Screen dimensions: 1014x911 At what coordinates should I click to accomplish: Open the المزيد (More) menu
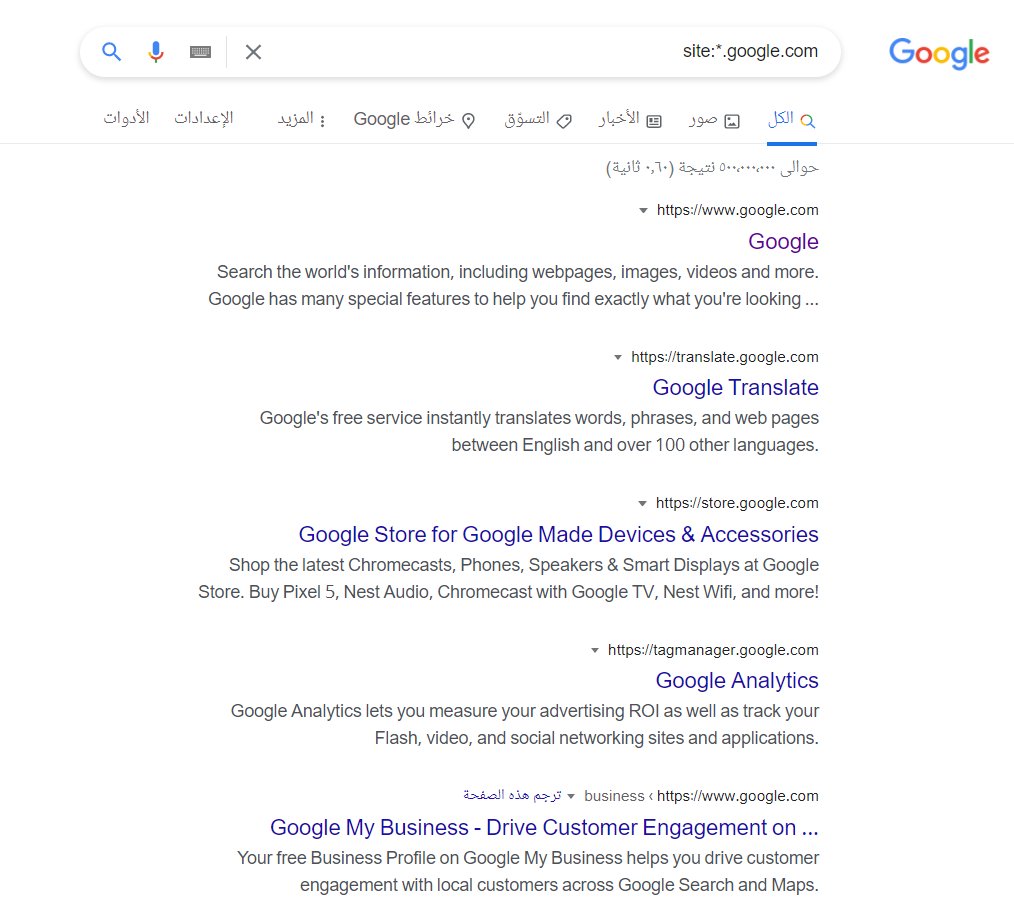[301, 120]
